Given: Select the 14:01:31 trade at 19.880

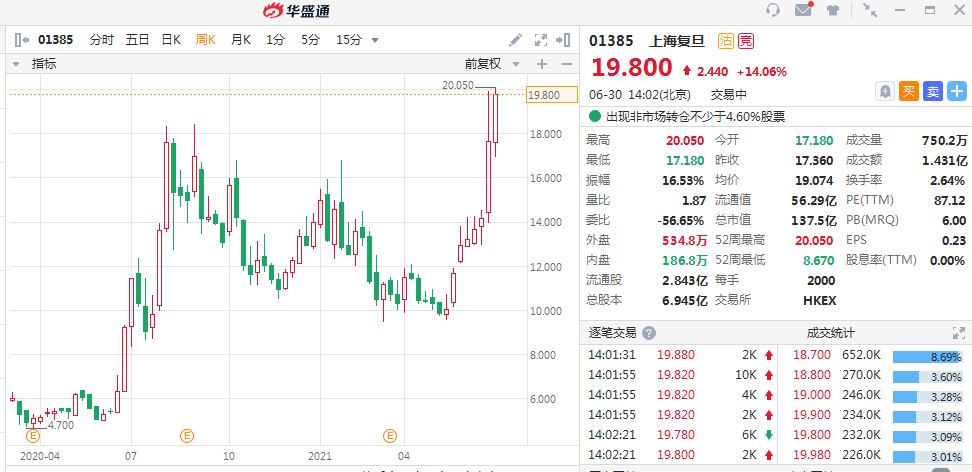Looking at the screenshot, I should pos(679,355).
